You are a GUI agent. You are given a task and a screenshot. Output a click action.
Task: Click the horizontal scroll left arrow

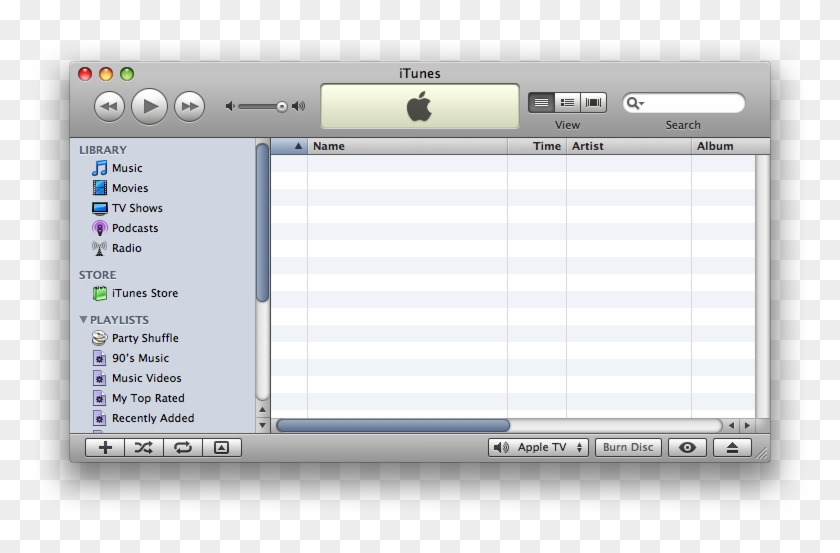731,425
